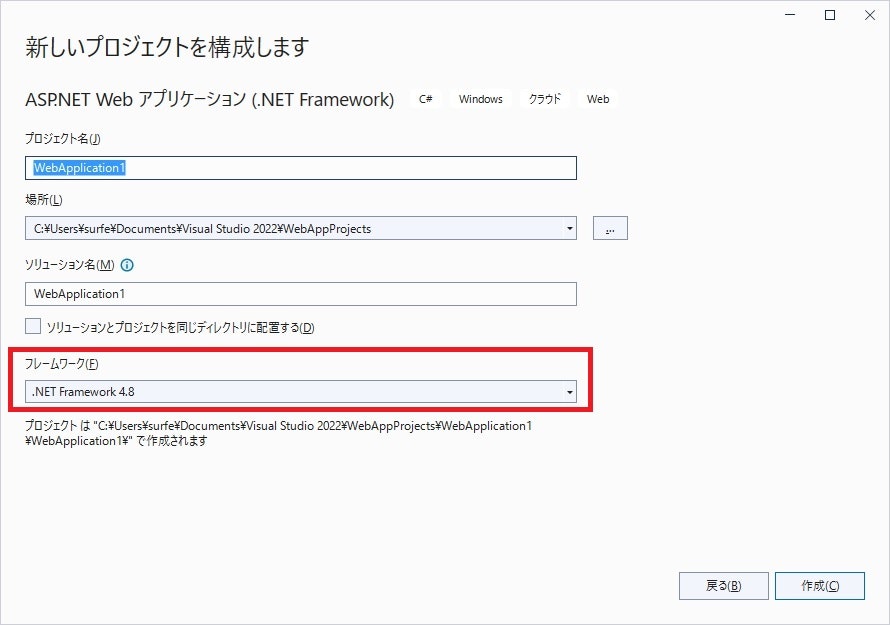Viewport: 890px width, 625px height.
Task: Click the ソリューション名(M) label
Action: tap(70, 265)
